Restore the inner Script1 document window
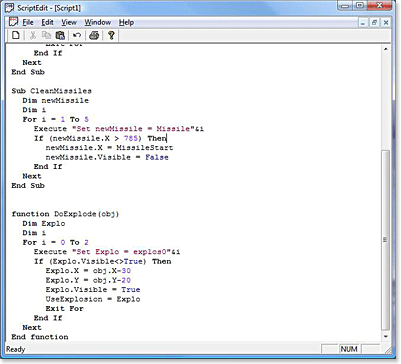 [374, 23]
